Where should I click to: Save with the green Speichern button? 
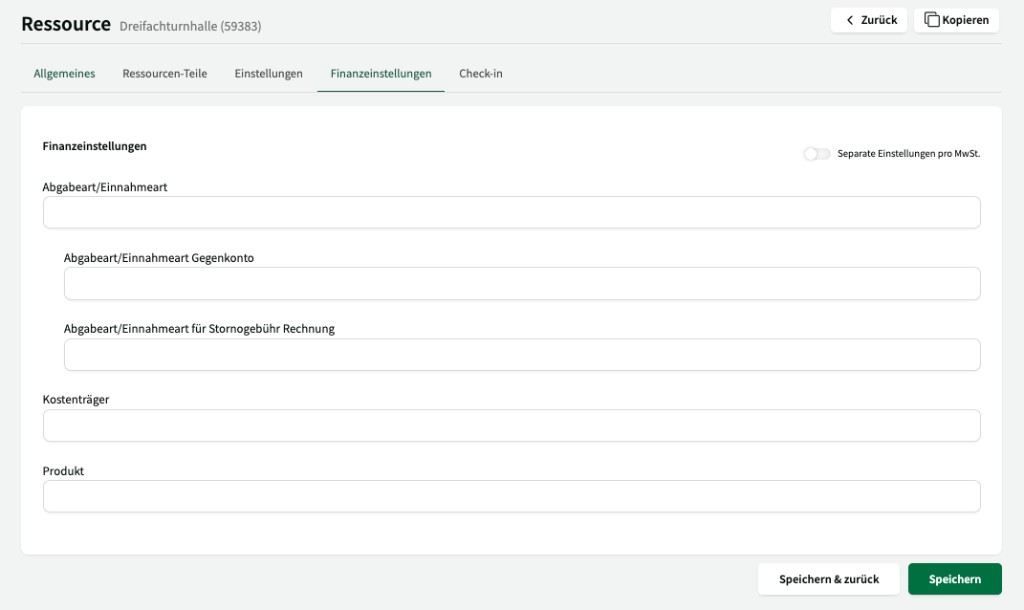953,578
